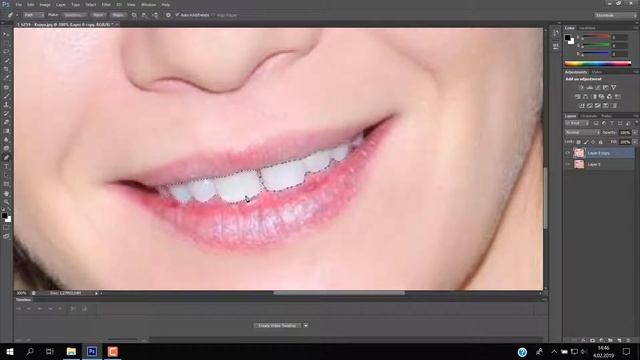This screenshot has width=640, height=360.
Task: Add an Invert adjustment
Action: coord(582,106)
